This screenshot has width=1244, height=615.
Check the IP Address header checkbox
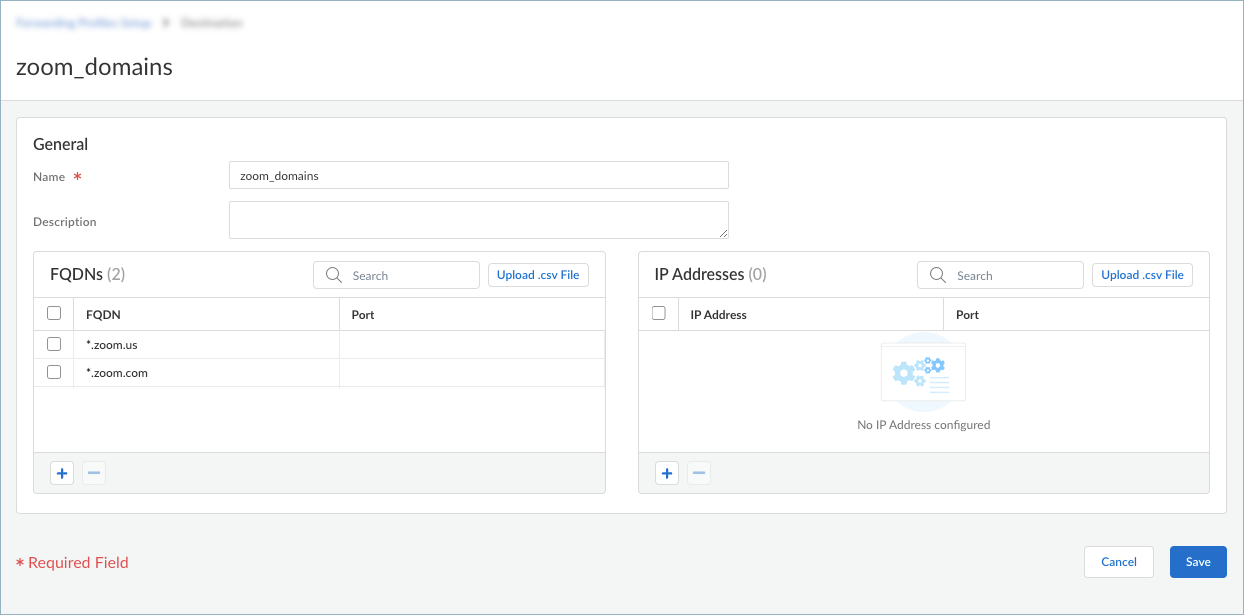tap(659, 314)
